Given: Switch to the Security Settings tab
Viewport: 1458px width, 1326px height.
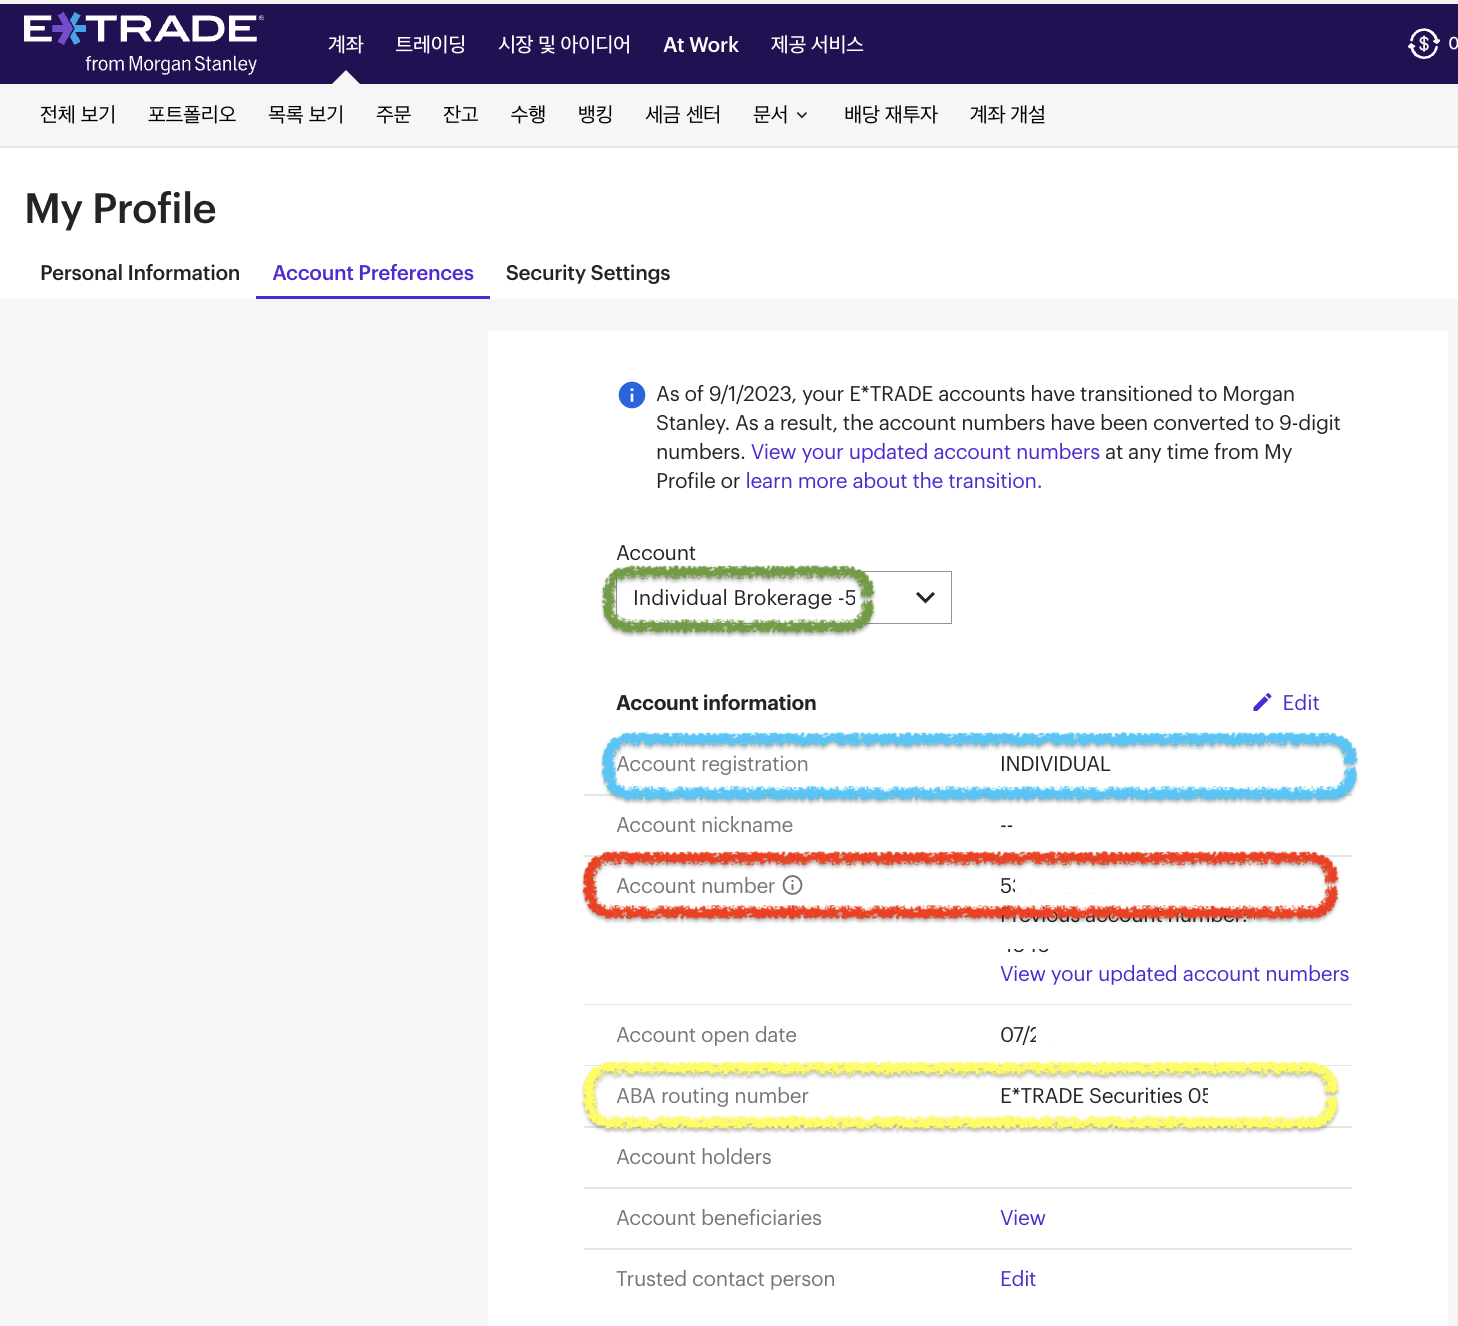Looking at the screenshot, I should tap(588, 273).
